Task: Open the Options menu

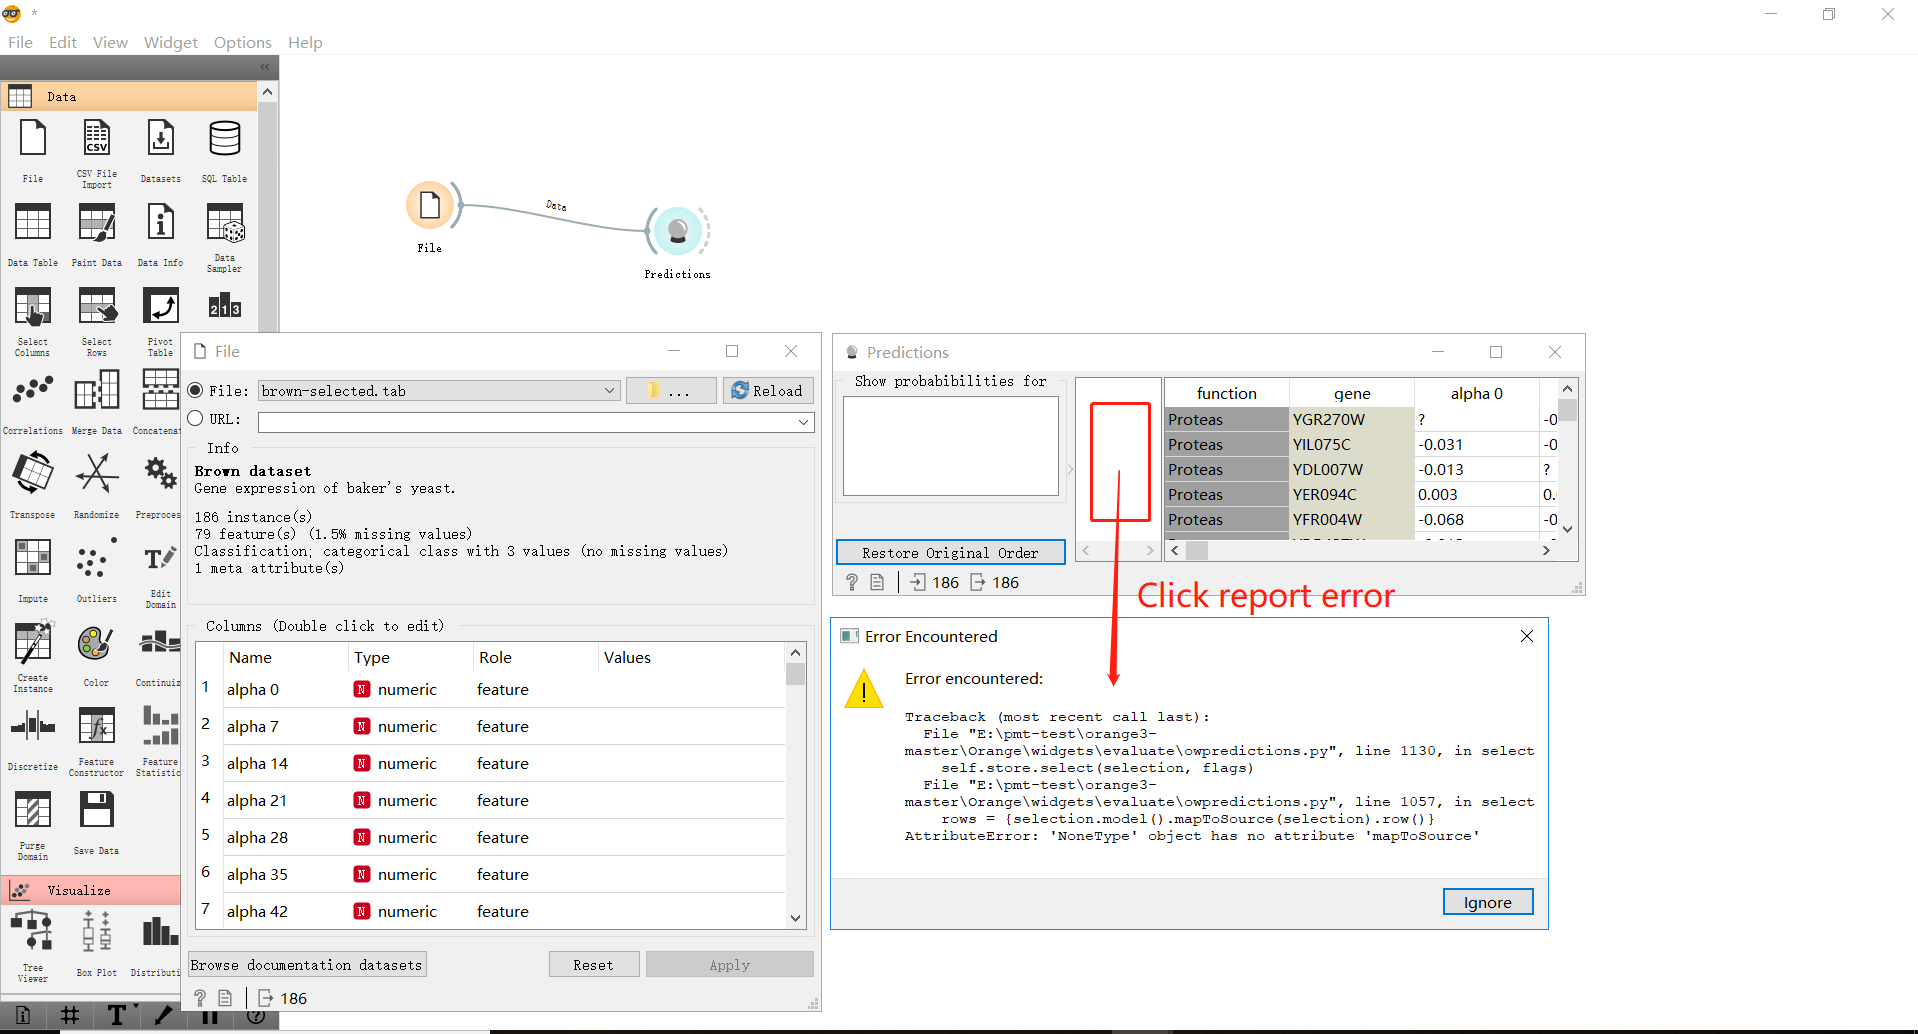Action: 242,42
